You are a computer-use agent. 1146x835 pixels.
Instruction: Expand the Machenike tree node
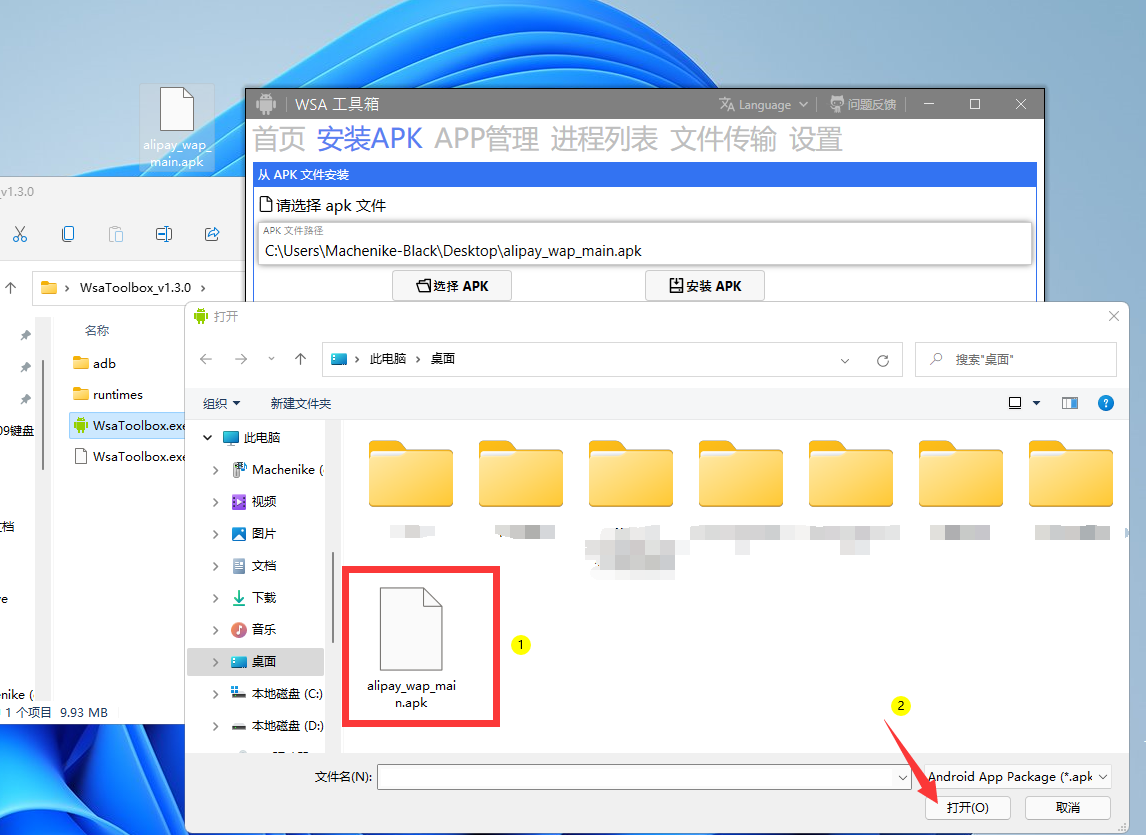coord(215,470)
